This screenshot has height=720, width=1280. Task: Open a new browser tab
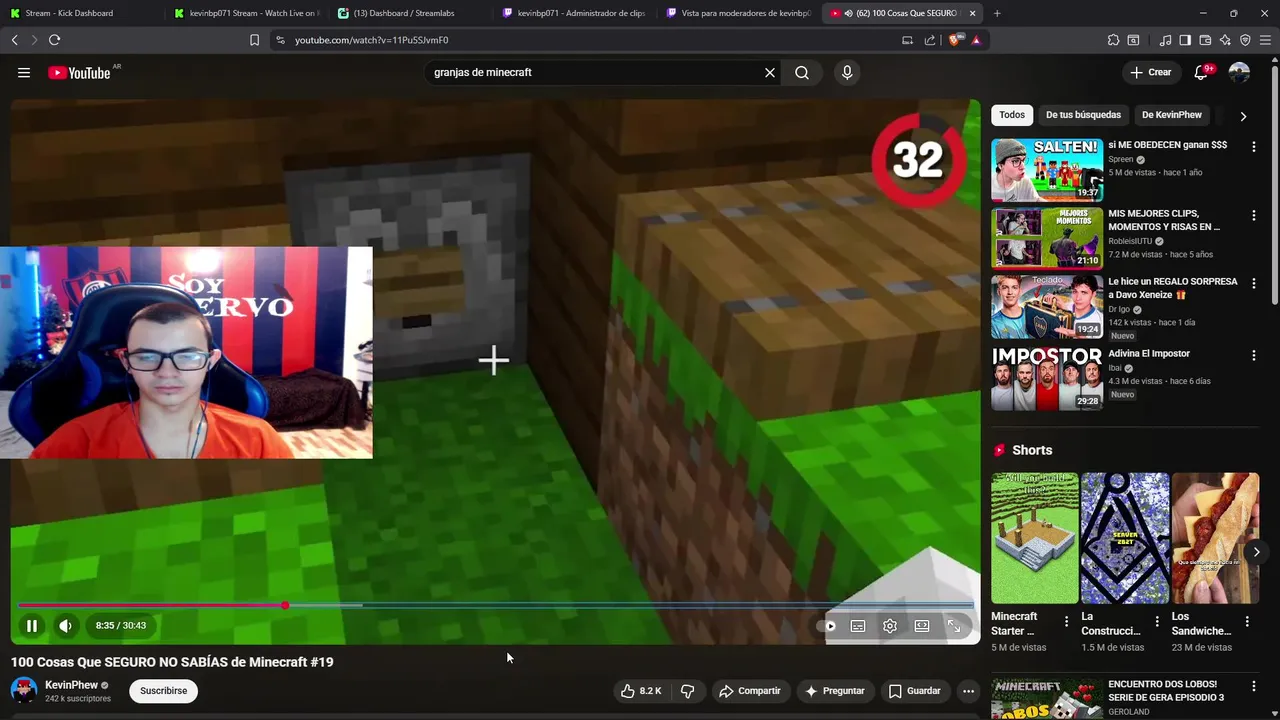pyautogui.click(x=997, y=13)
